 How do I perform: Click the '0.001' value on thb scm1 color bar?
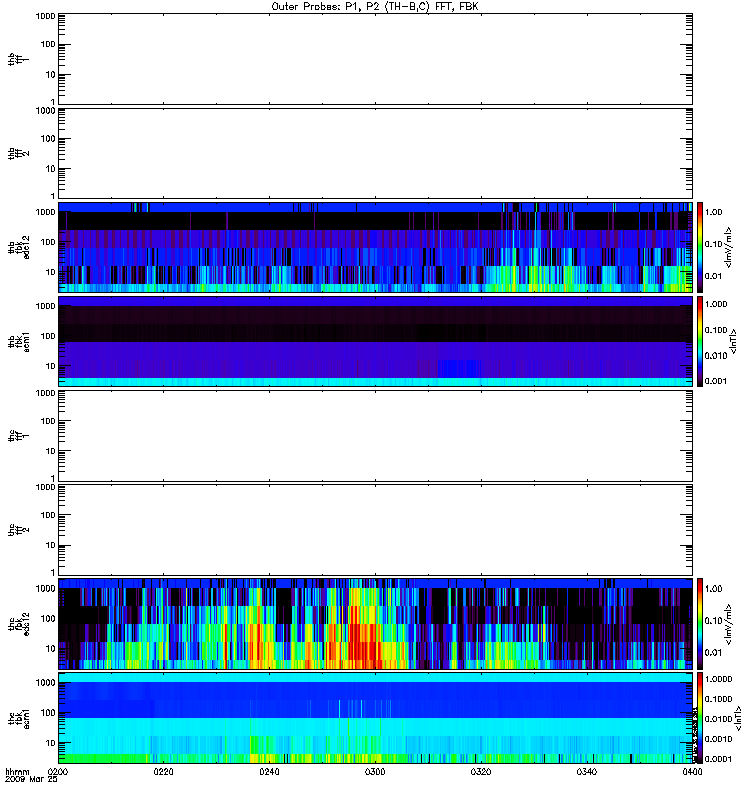coord(716,381)
